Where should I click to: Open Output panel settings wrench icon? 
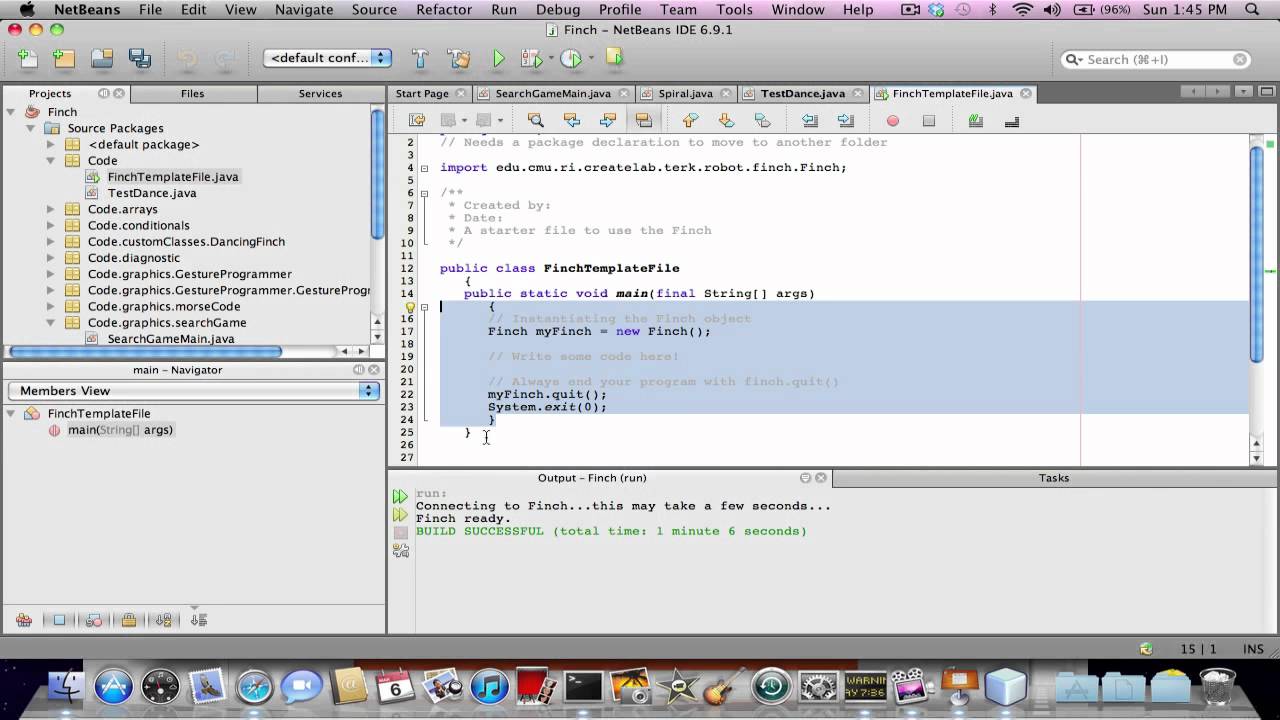click(400, 550)
